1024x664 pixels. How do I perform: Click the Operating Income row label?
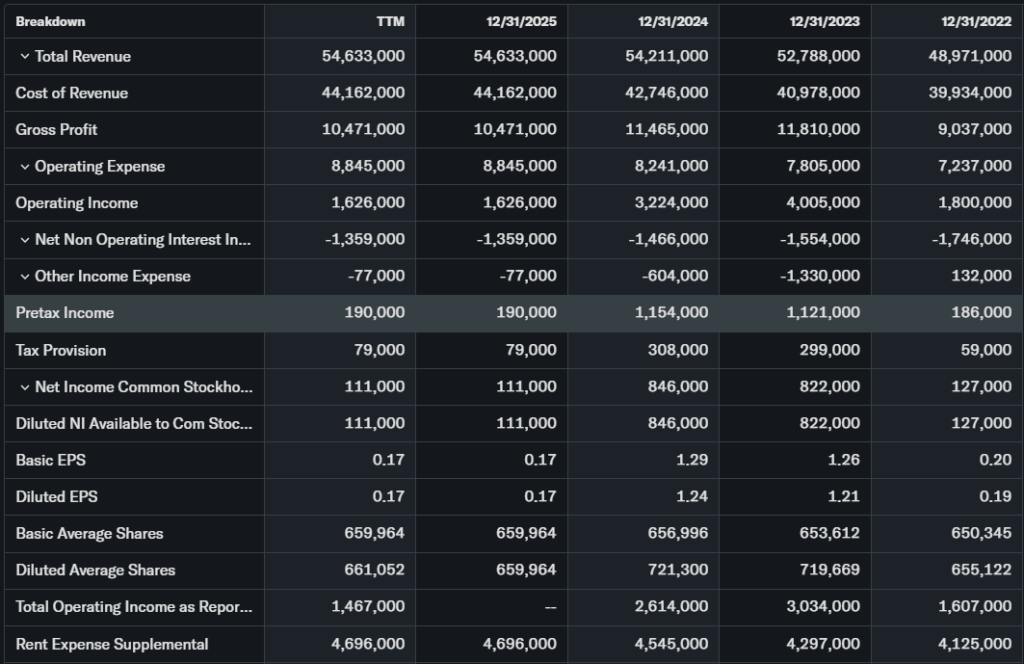click(76, 203)
